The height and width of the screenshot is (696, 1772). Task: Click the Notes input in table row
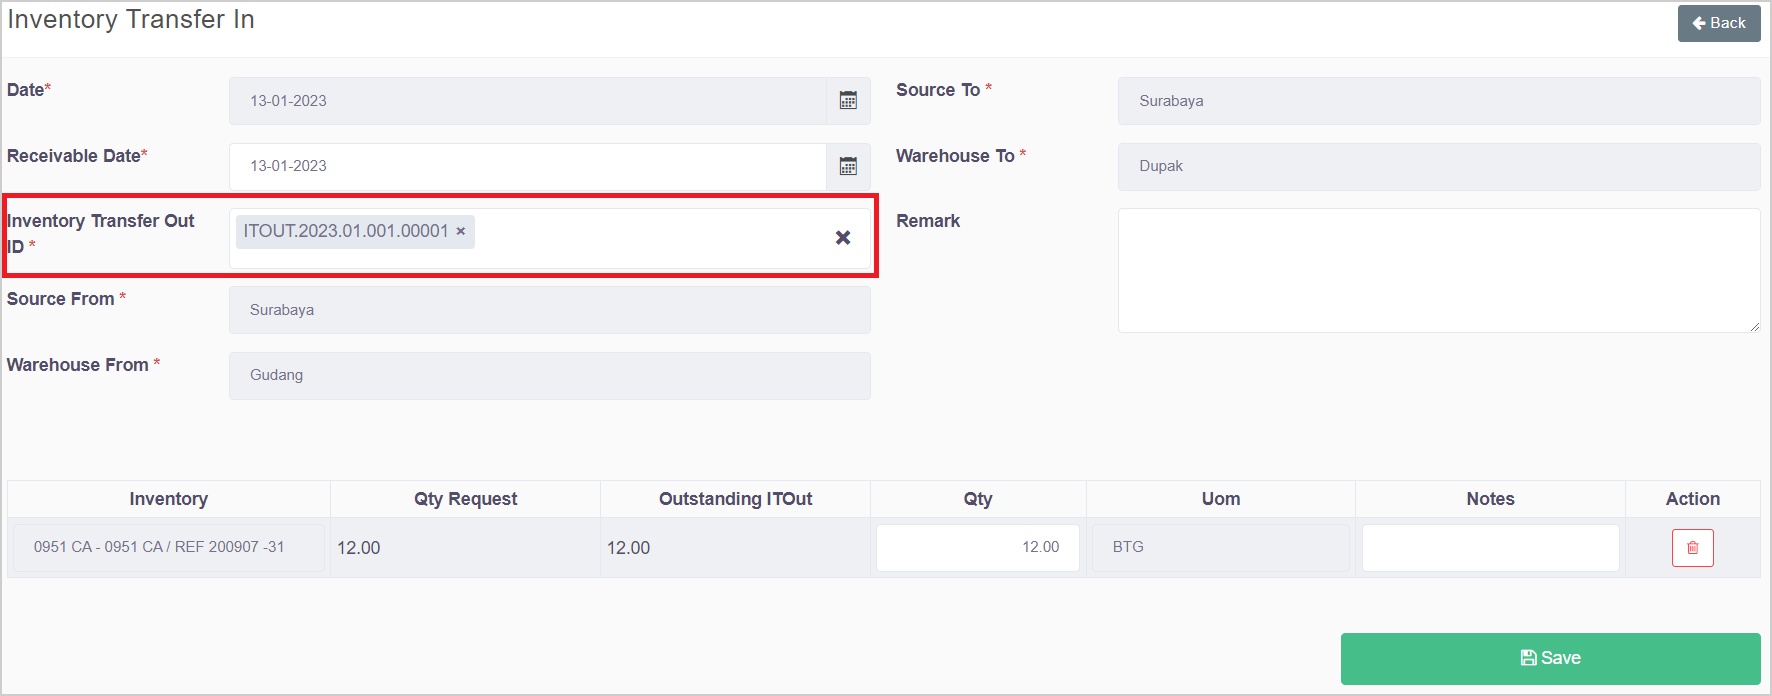click(x=1490, y=548)
